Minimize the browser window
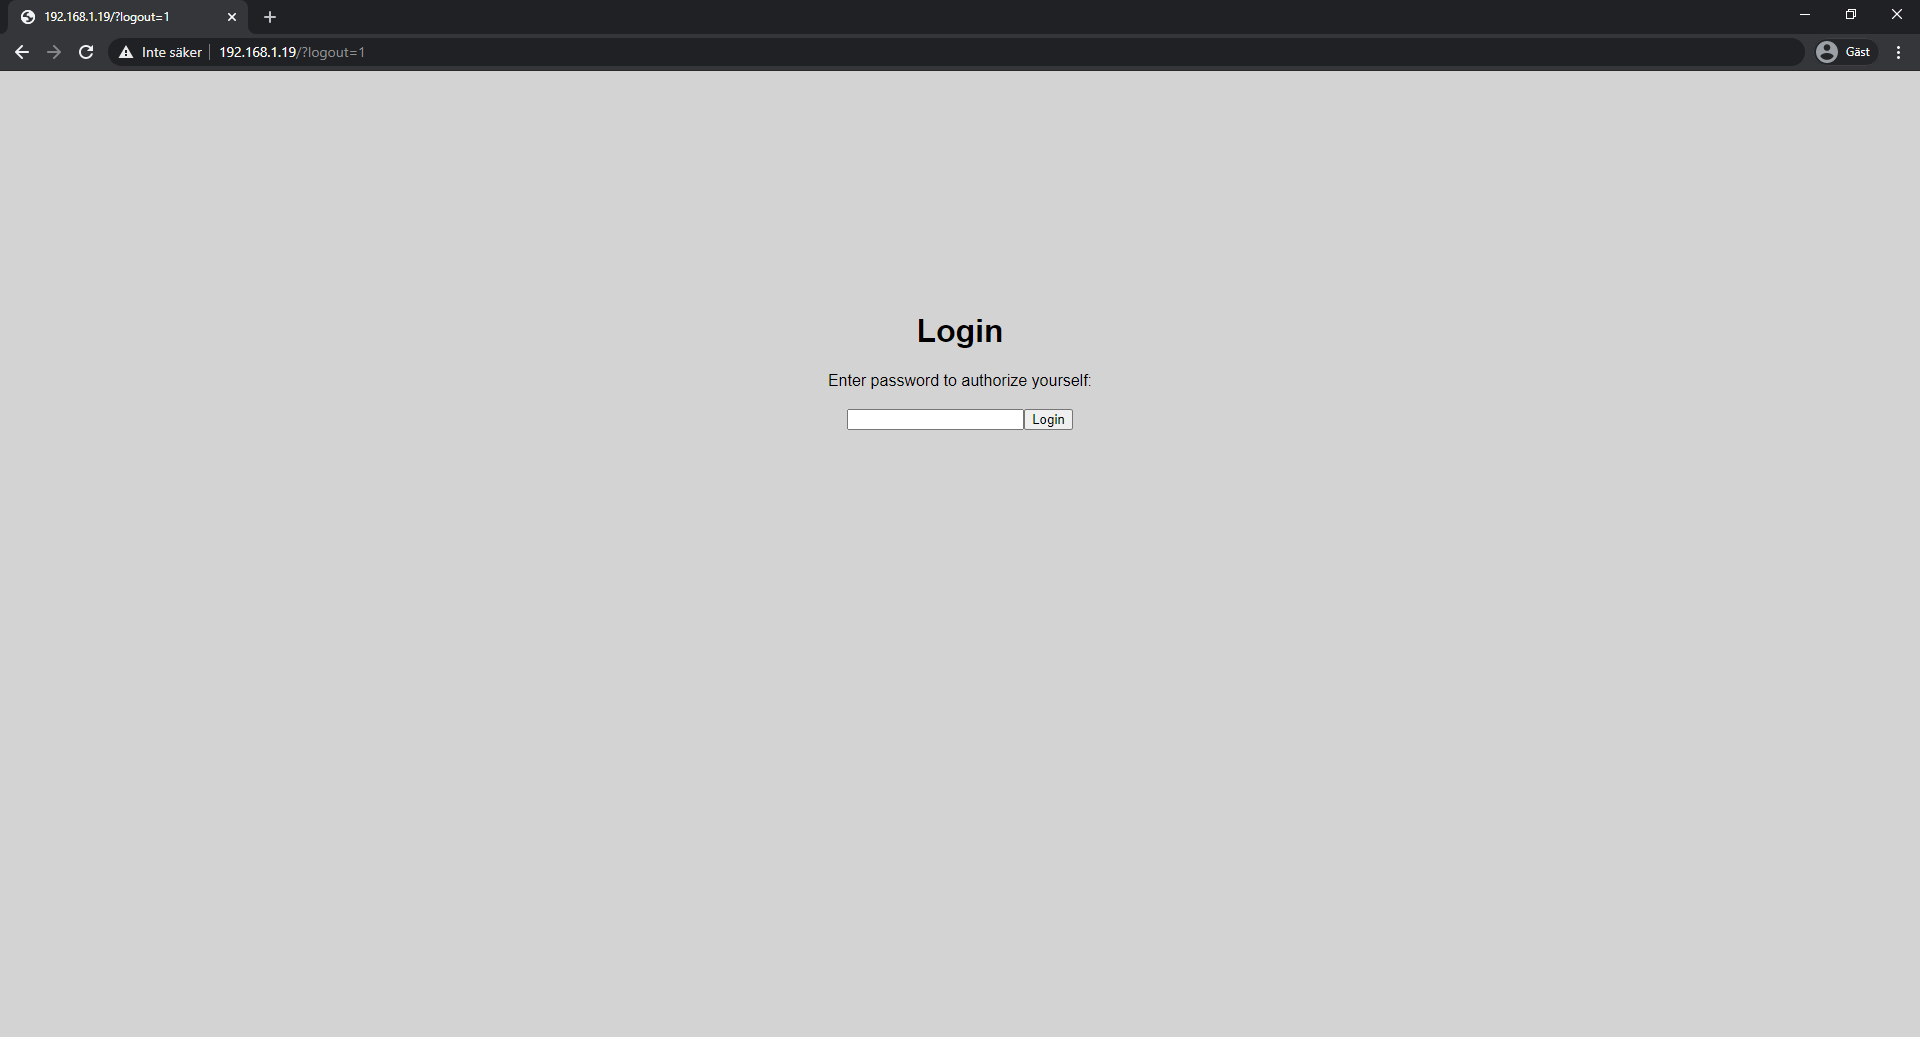 [x=1805, y=15]
